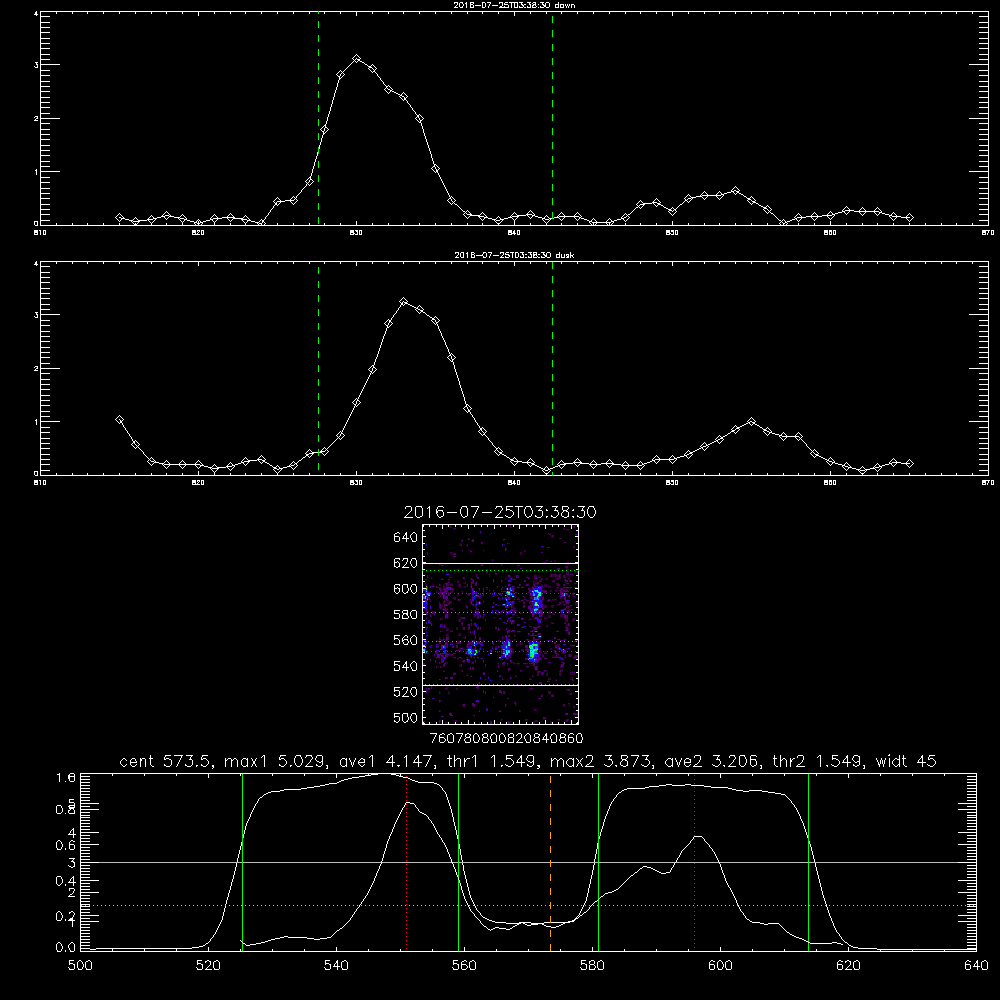Click the '600' label on bottom plot x-axis
Viewport: 1000px width, 1000px height.
(721, 966)
